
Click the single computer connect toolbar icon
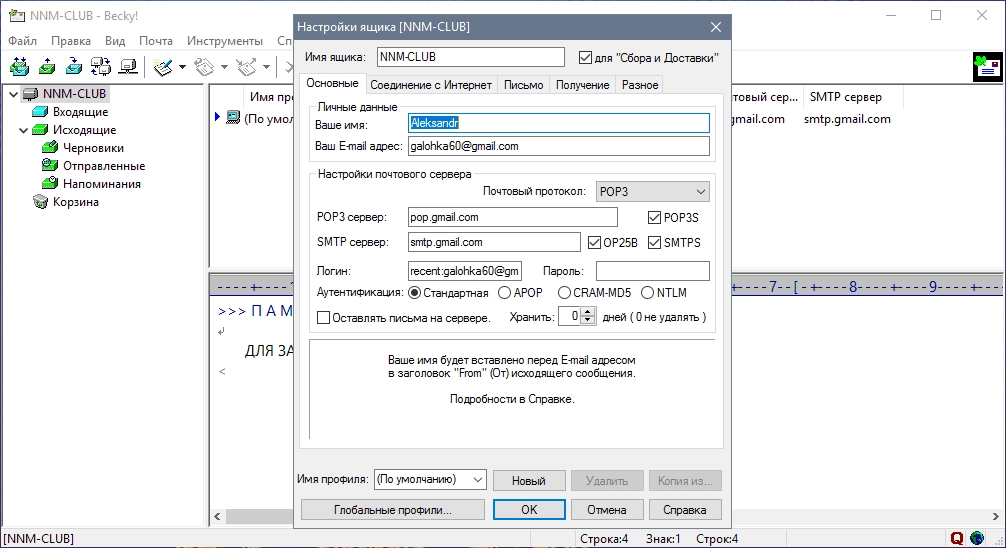click(x=128, y=66)
